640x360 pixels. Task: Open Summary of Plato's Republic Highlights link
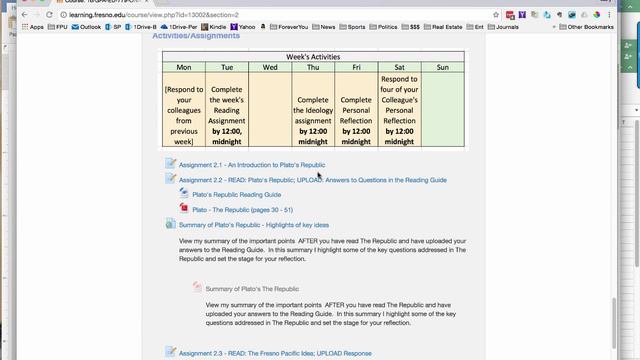coord(254,225)
